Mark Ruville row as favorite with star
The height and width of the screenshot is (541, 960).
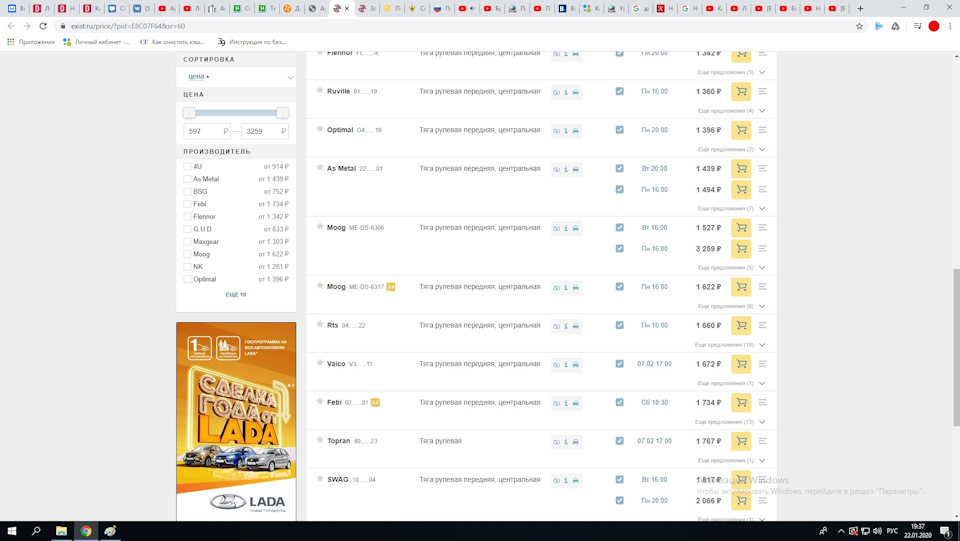[320, 91]
